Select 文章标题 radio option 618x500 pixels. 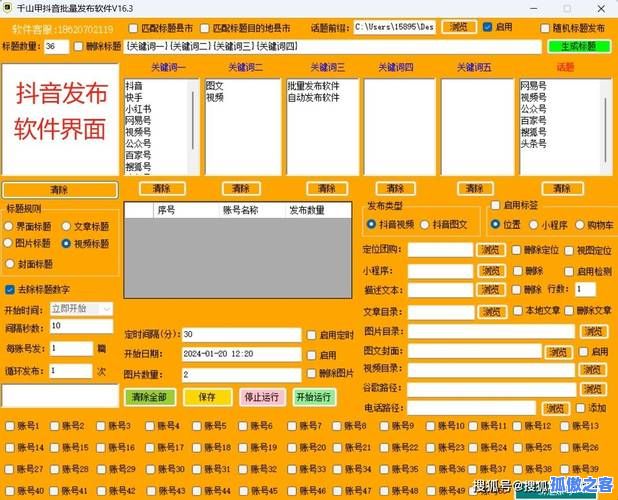66,227
